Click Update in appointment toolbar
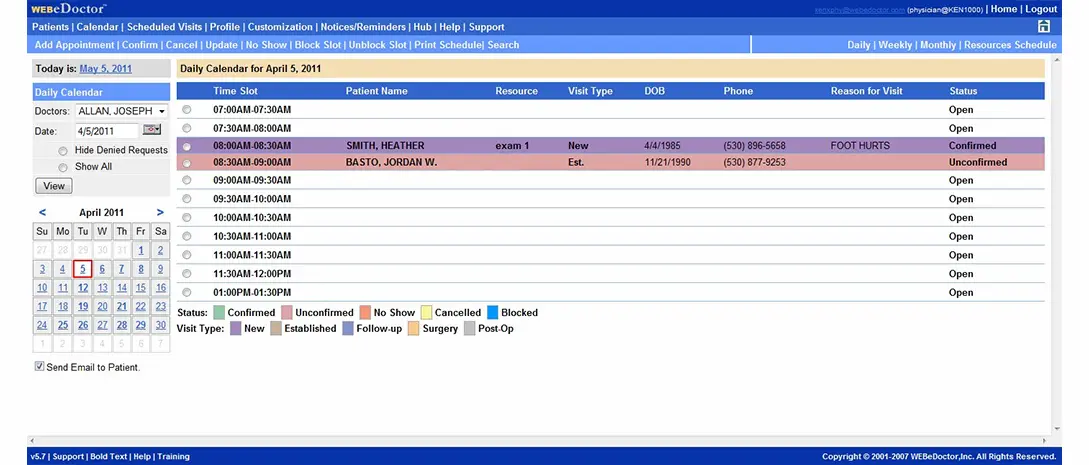Viewport: 1089px width, 465px height. point(222,45)
